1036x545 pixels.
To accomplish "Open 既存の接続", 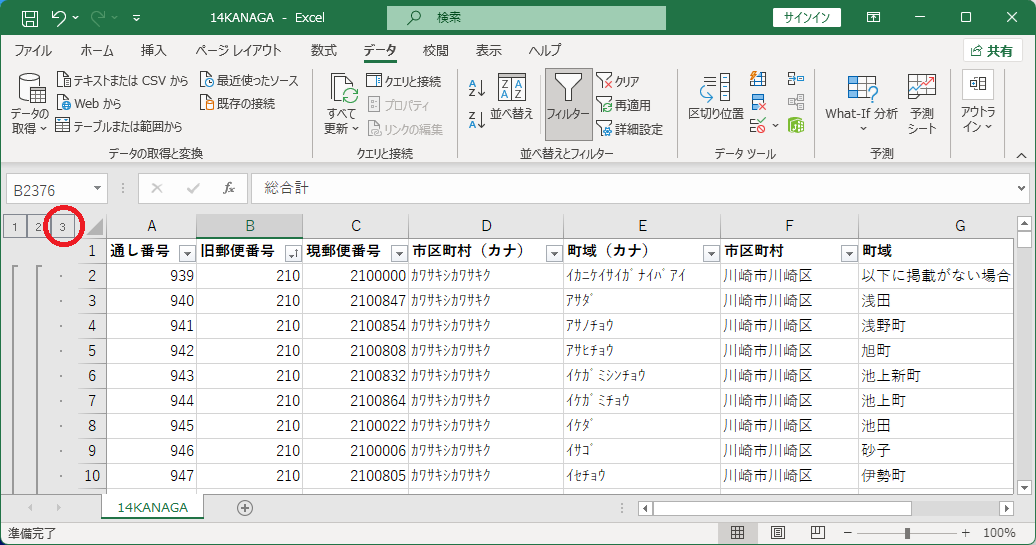I will pyautogui.click(x=237, y=103).
